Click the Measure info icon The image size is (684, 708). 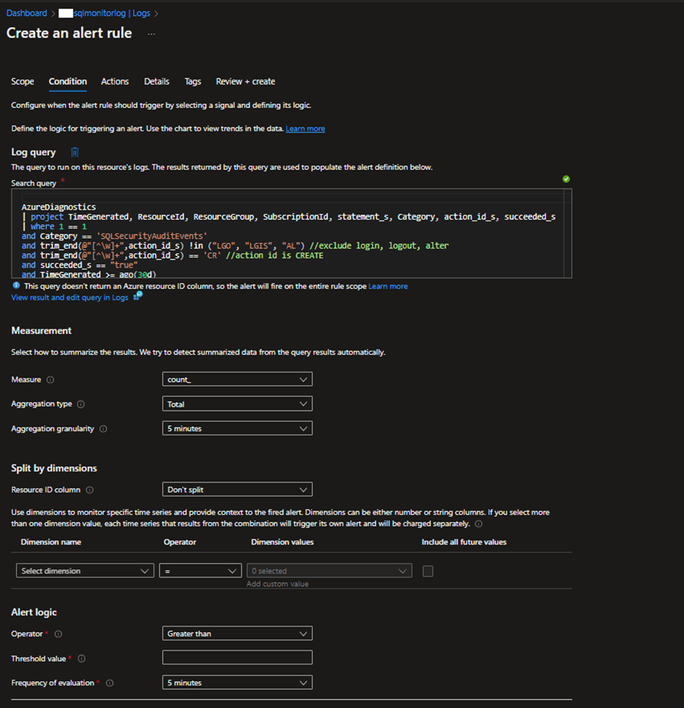(x=51, y=380)
